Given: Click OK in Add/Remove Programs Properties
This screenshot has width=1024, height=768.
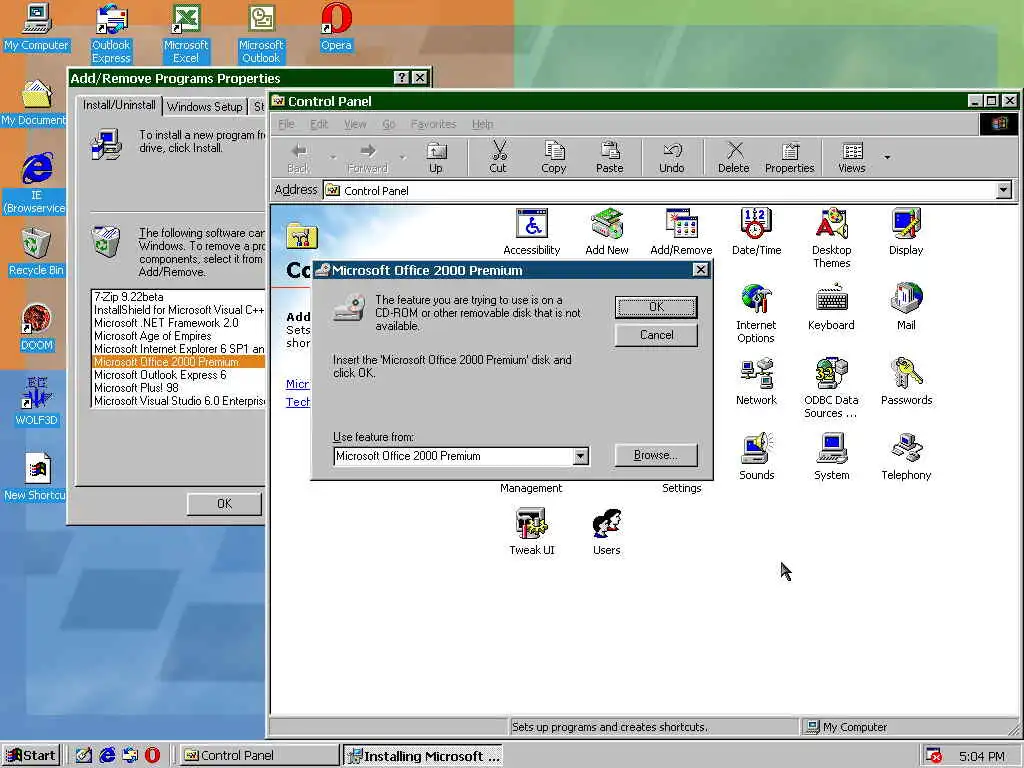Looking at the screenshot, I should click(224, 504).
